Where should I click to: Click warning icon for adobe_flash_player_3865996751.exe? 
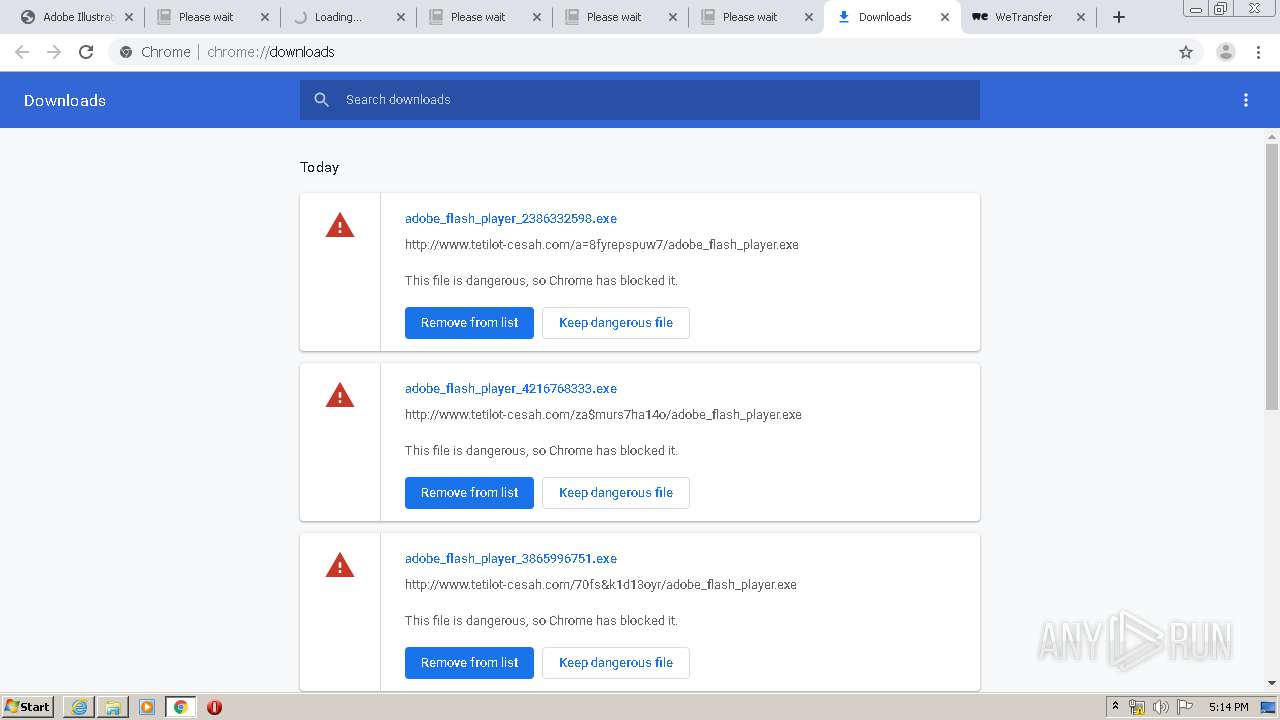(340, 565)
